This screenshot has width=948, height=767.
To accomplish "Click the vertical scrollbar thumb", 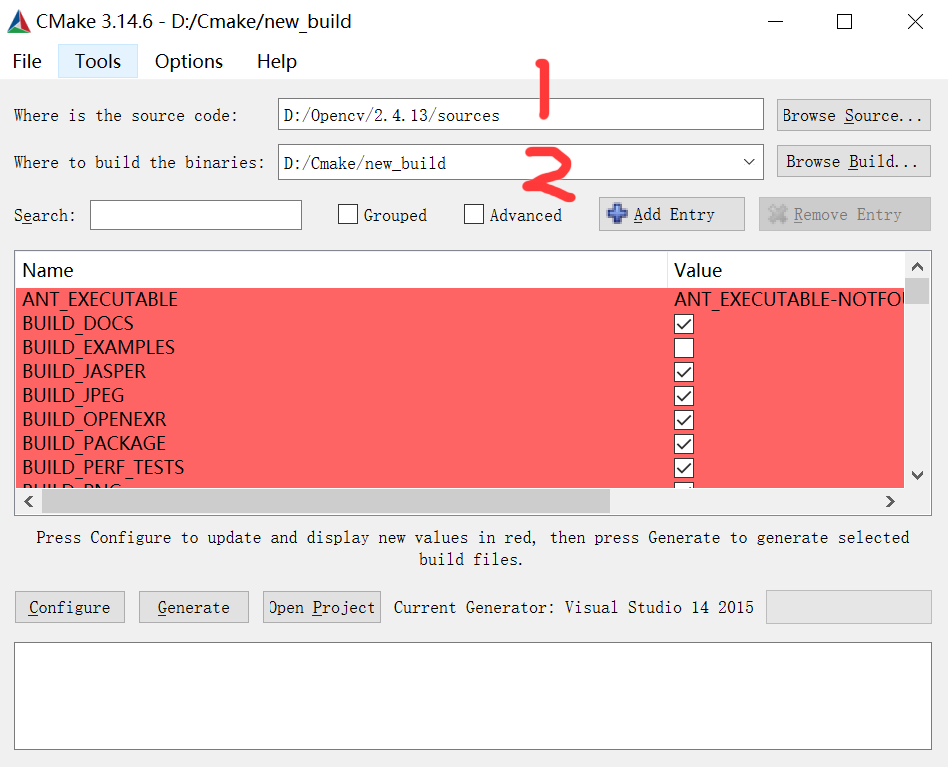I will click(917, 291).
